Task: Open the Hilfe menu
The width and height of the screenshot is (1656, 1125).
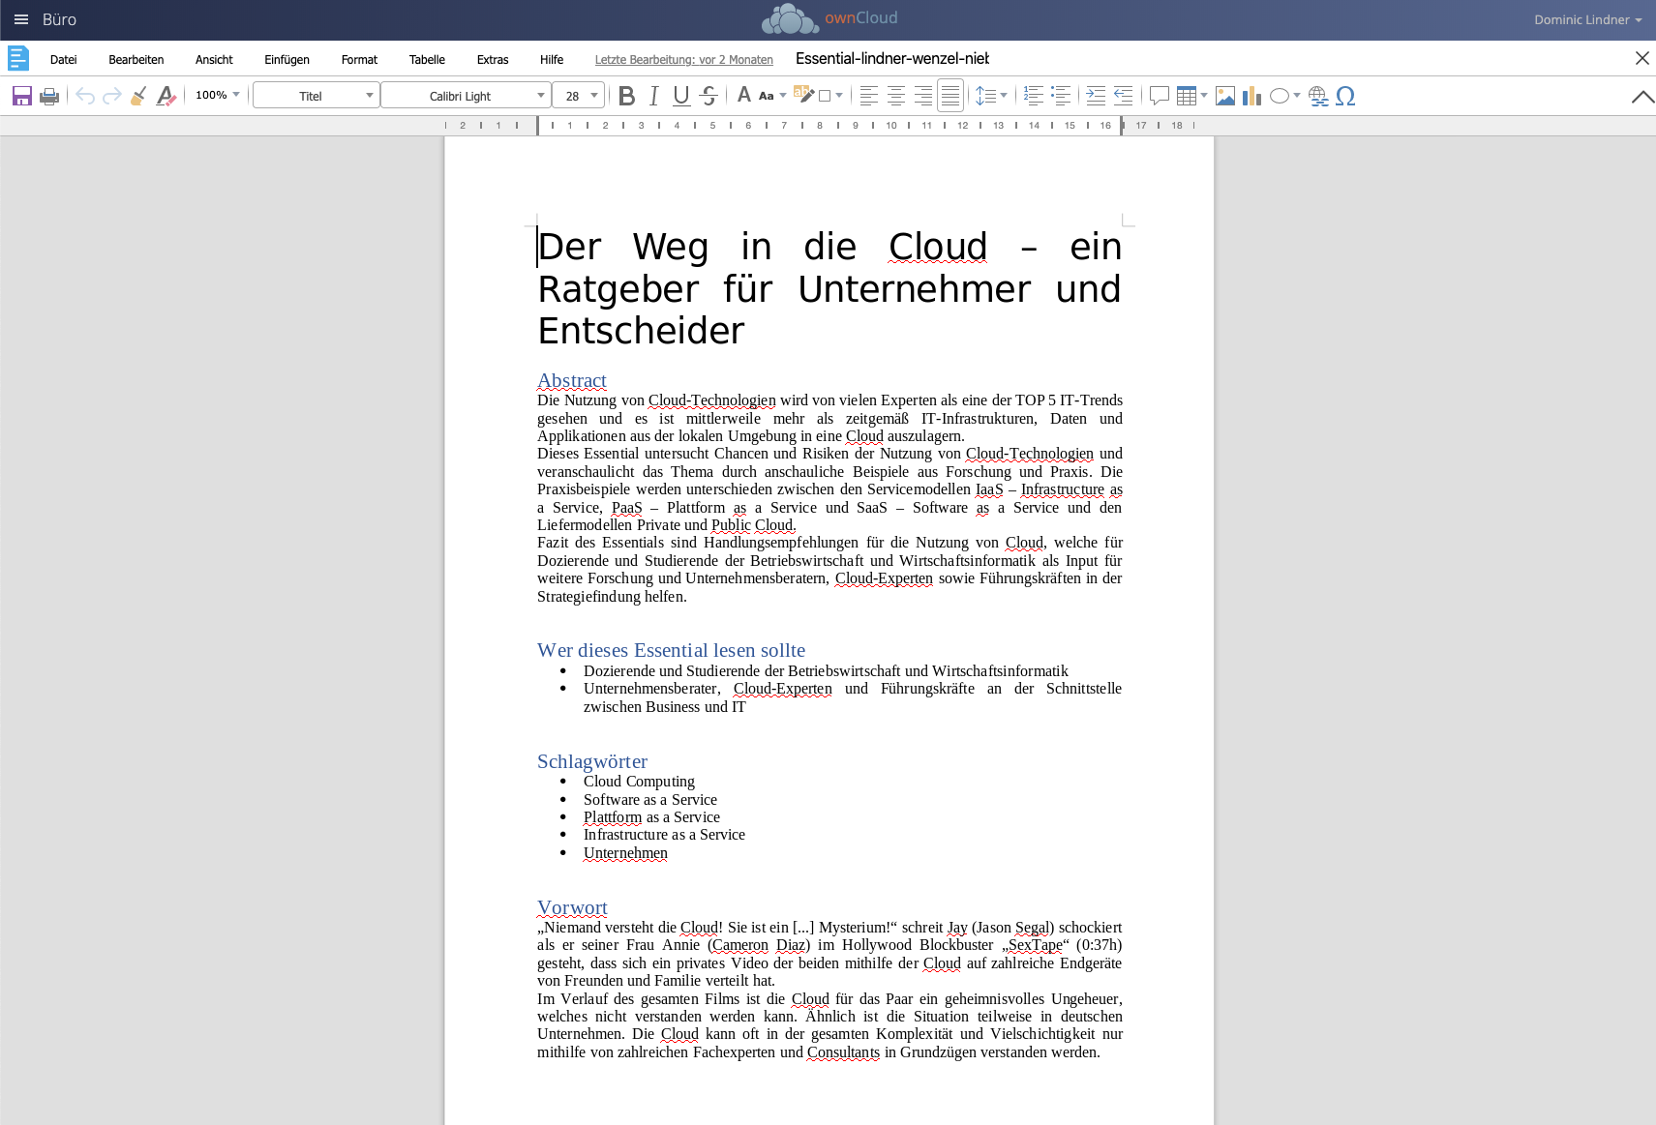Action: tap(551, 60)
